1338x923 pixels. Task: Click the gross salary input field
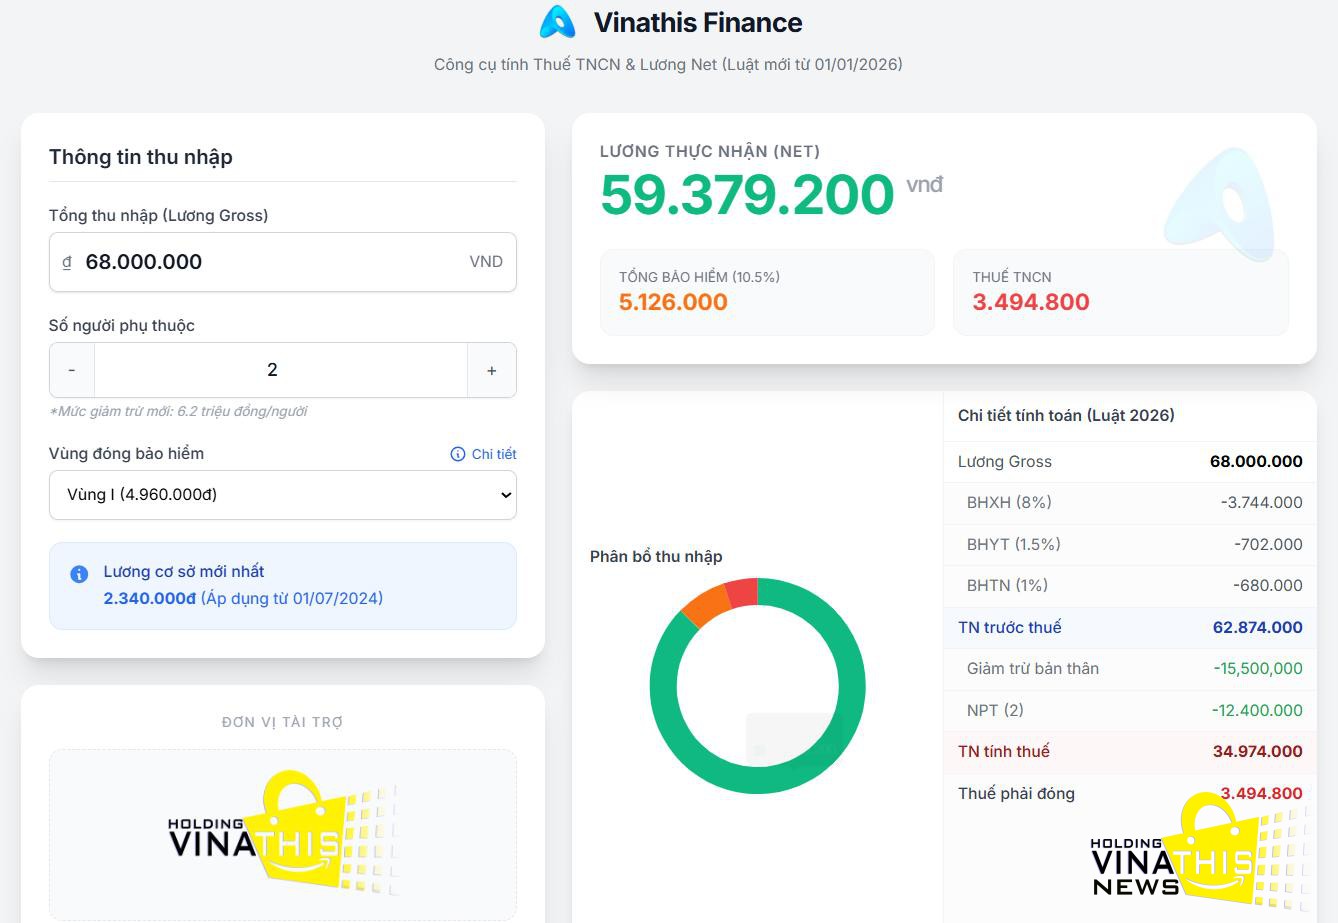[270, 262]
